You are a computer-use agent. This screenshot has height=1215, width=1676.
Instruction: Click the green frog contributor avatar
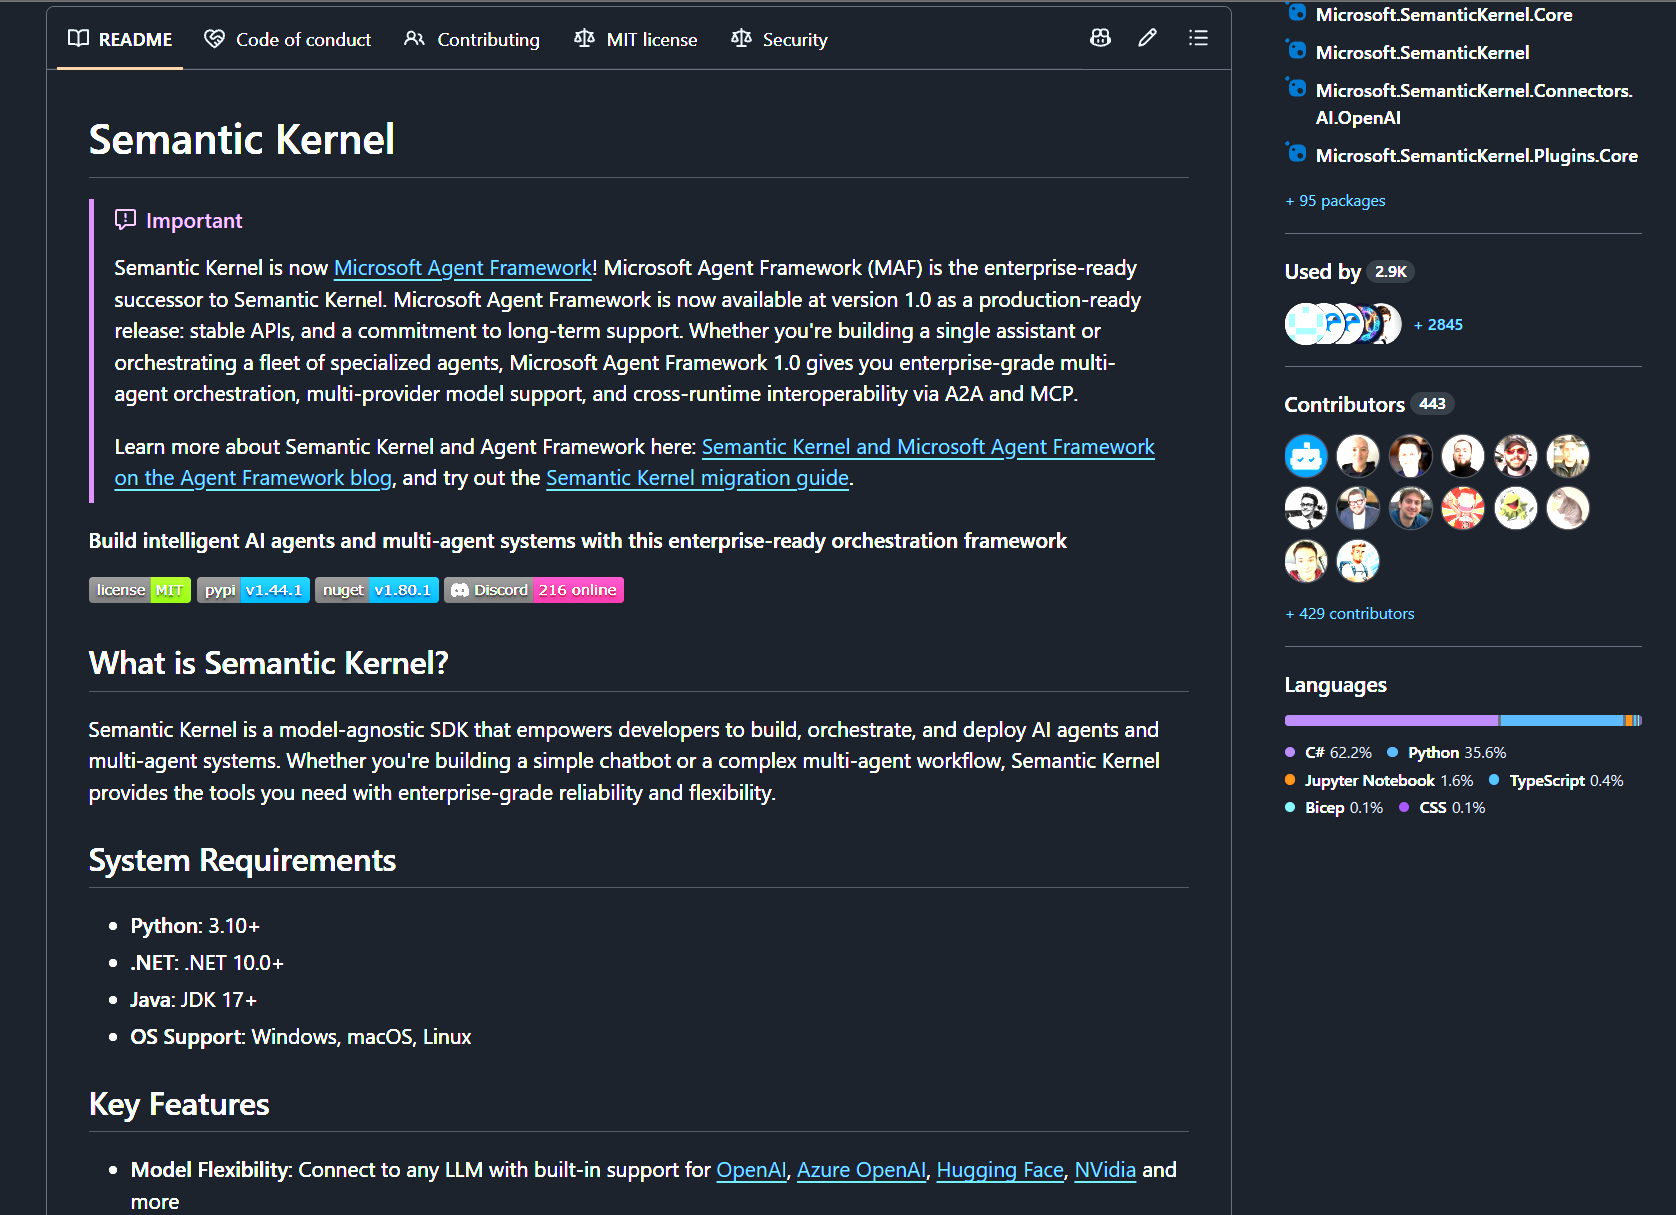[1516, 508]
